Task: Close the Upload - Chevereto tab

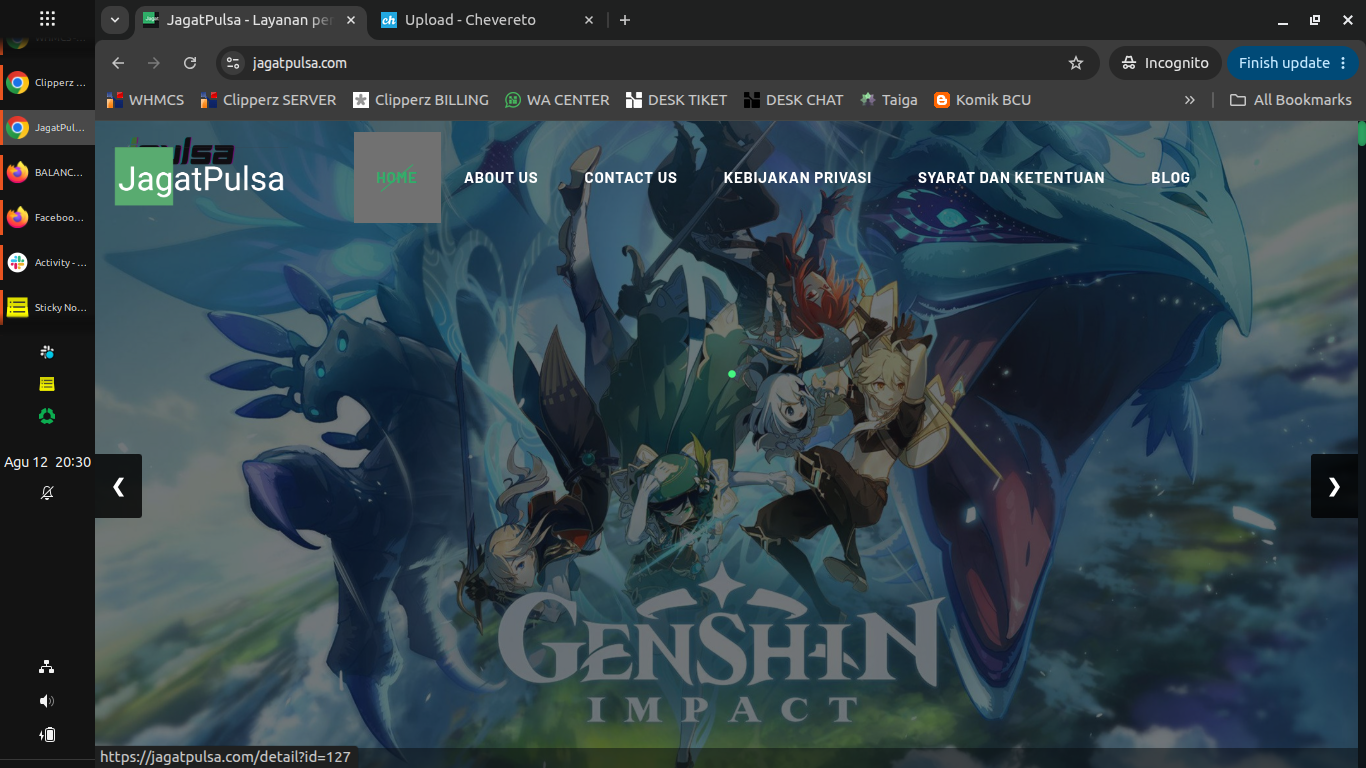Action: tap(589, 20)
